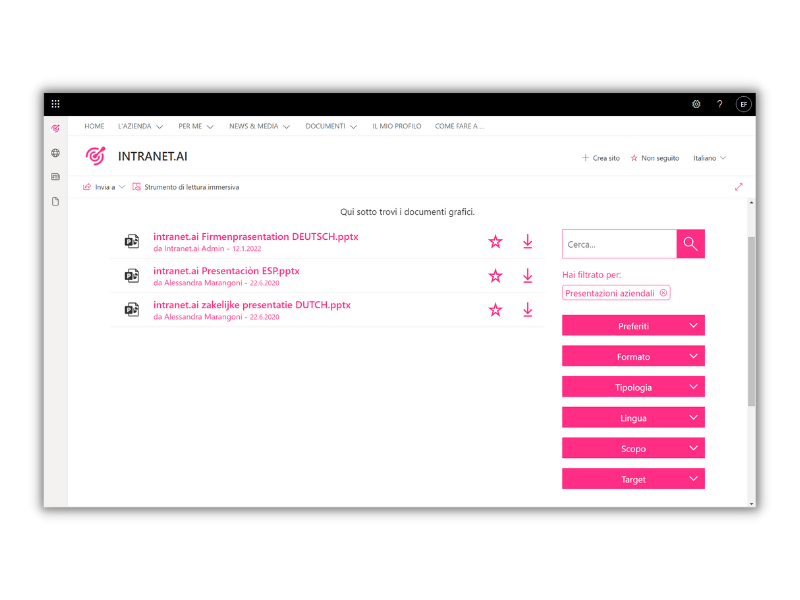Click Non seguito to follow the site
This screenshot has height=600, width=800.
(x=655, y=158)
